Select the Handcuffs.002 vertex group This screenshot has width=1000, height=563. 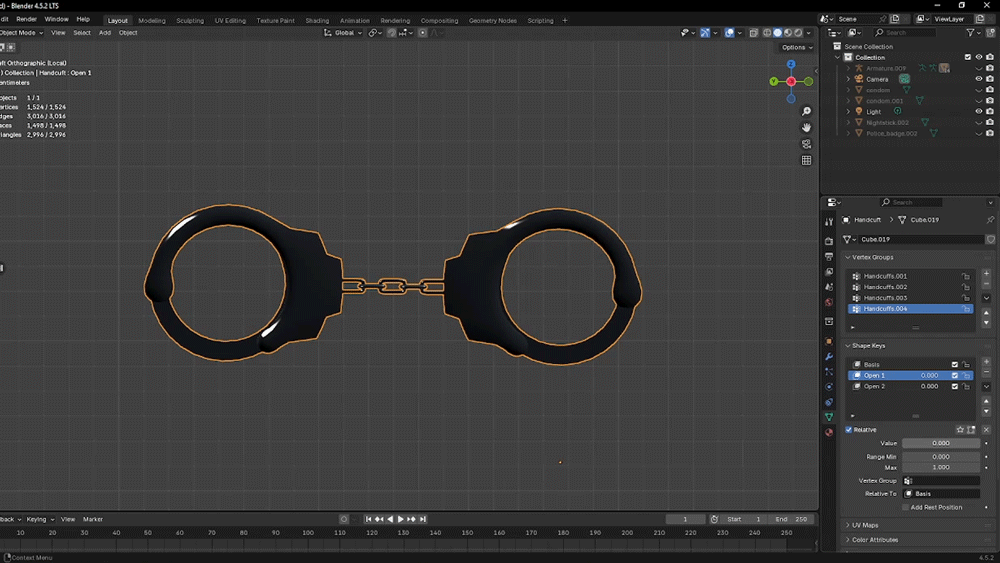886,287
